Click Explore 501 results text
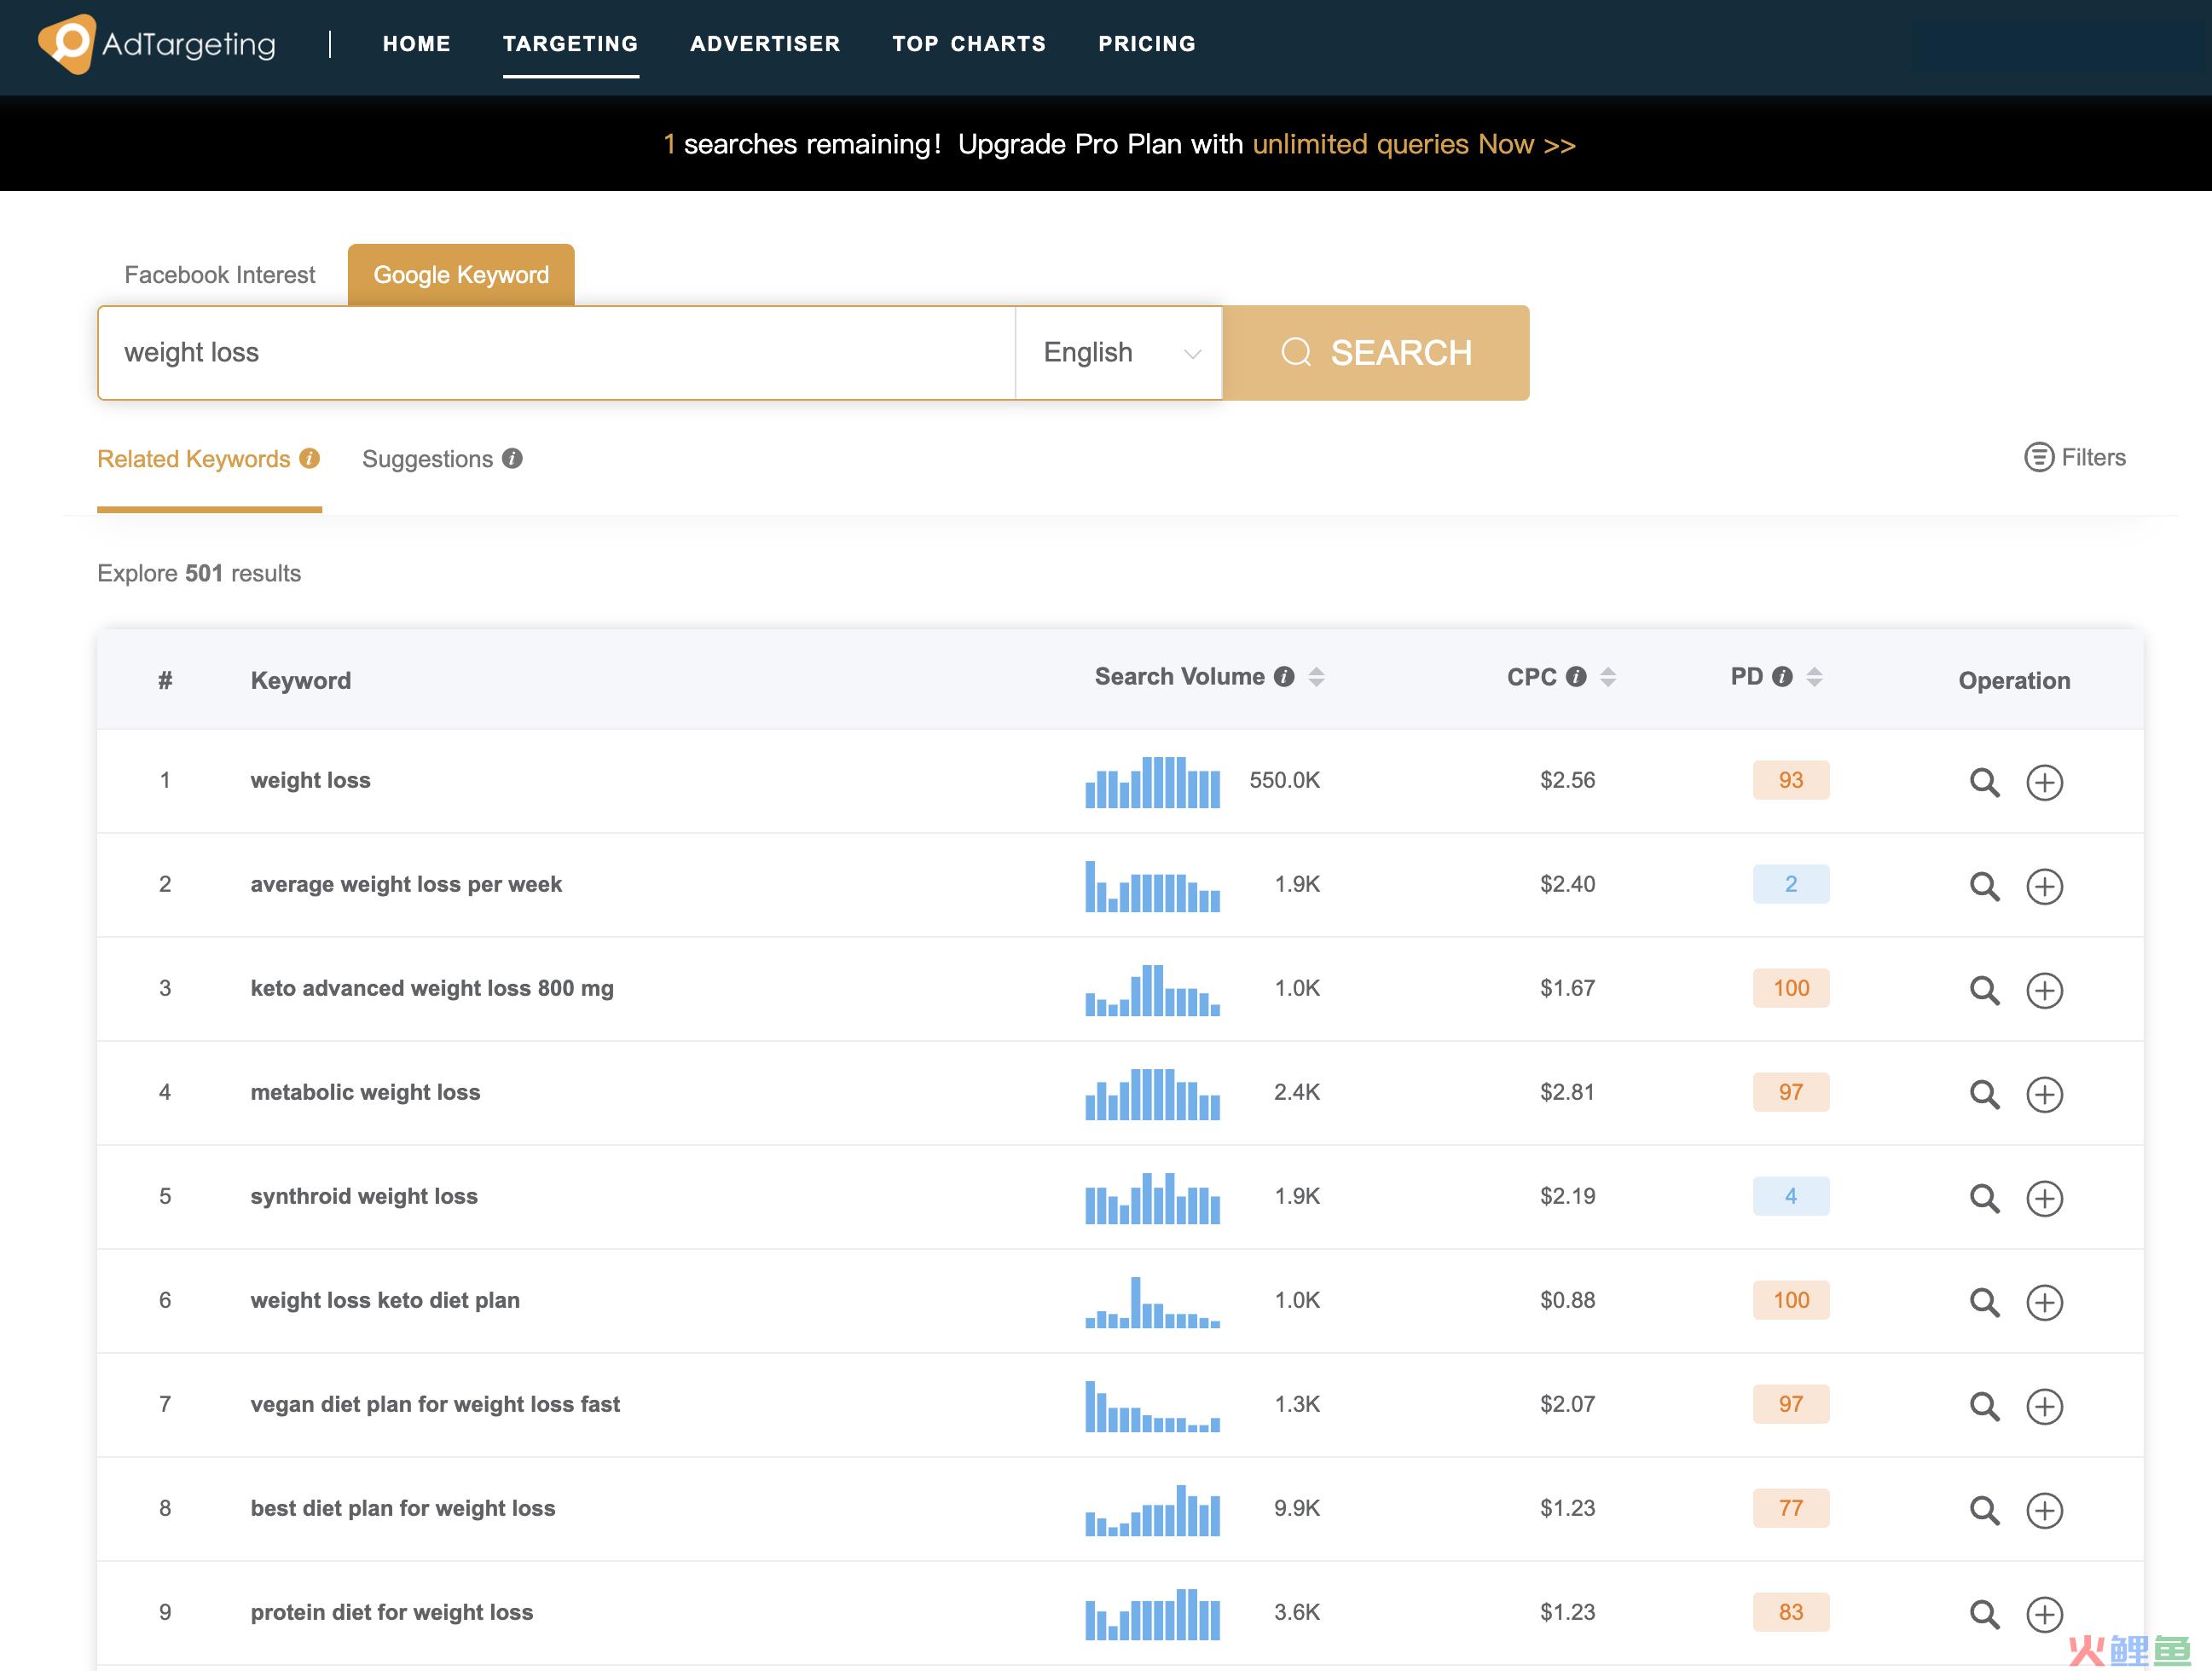The width and height of the screenshot is (2212, 1671). coord(199,573)
